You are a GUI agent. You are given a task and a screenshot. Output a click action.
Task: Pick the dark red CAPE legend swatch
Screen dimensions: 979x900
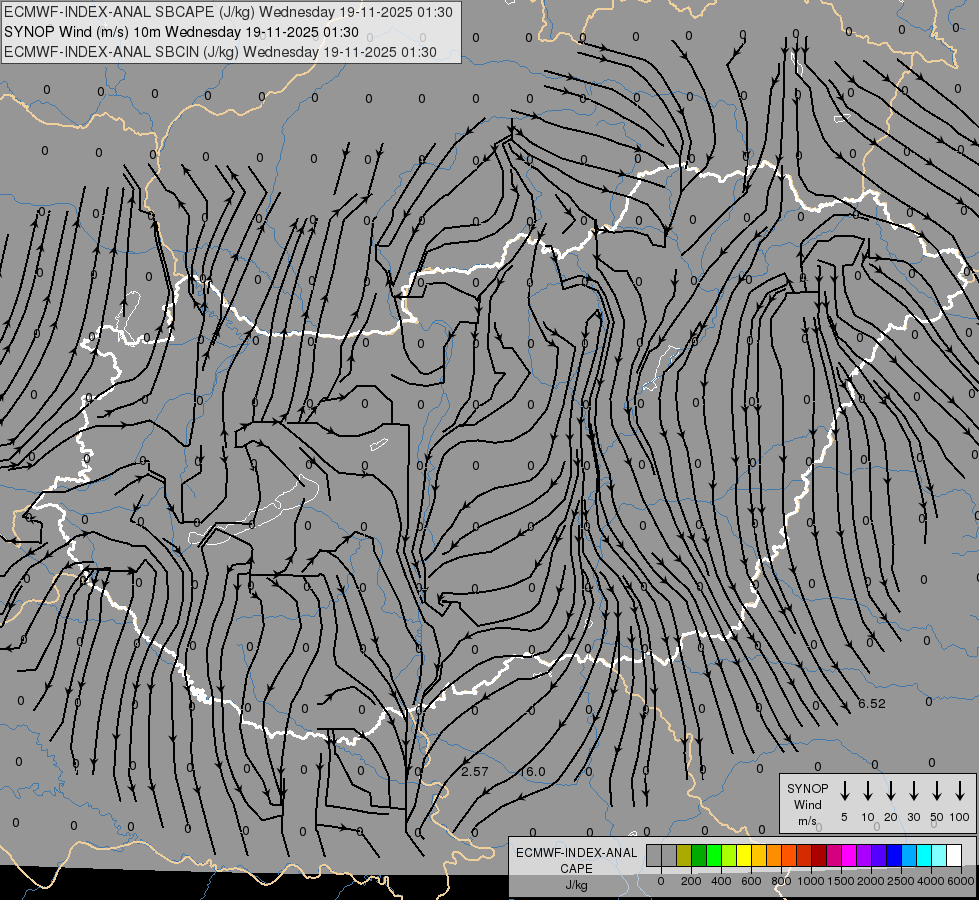(819, 855)
